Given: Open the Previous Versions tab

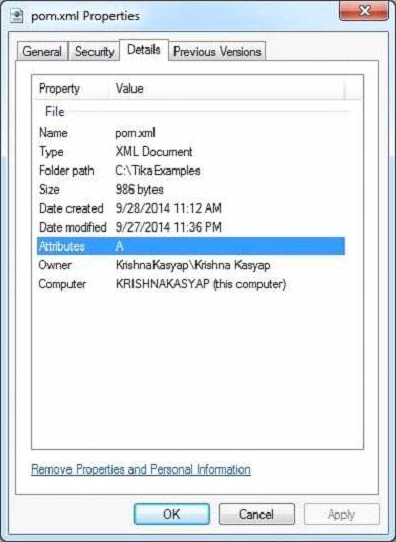Looking at the screenshot, I should (217, 52).
